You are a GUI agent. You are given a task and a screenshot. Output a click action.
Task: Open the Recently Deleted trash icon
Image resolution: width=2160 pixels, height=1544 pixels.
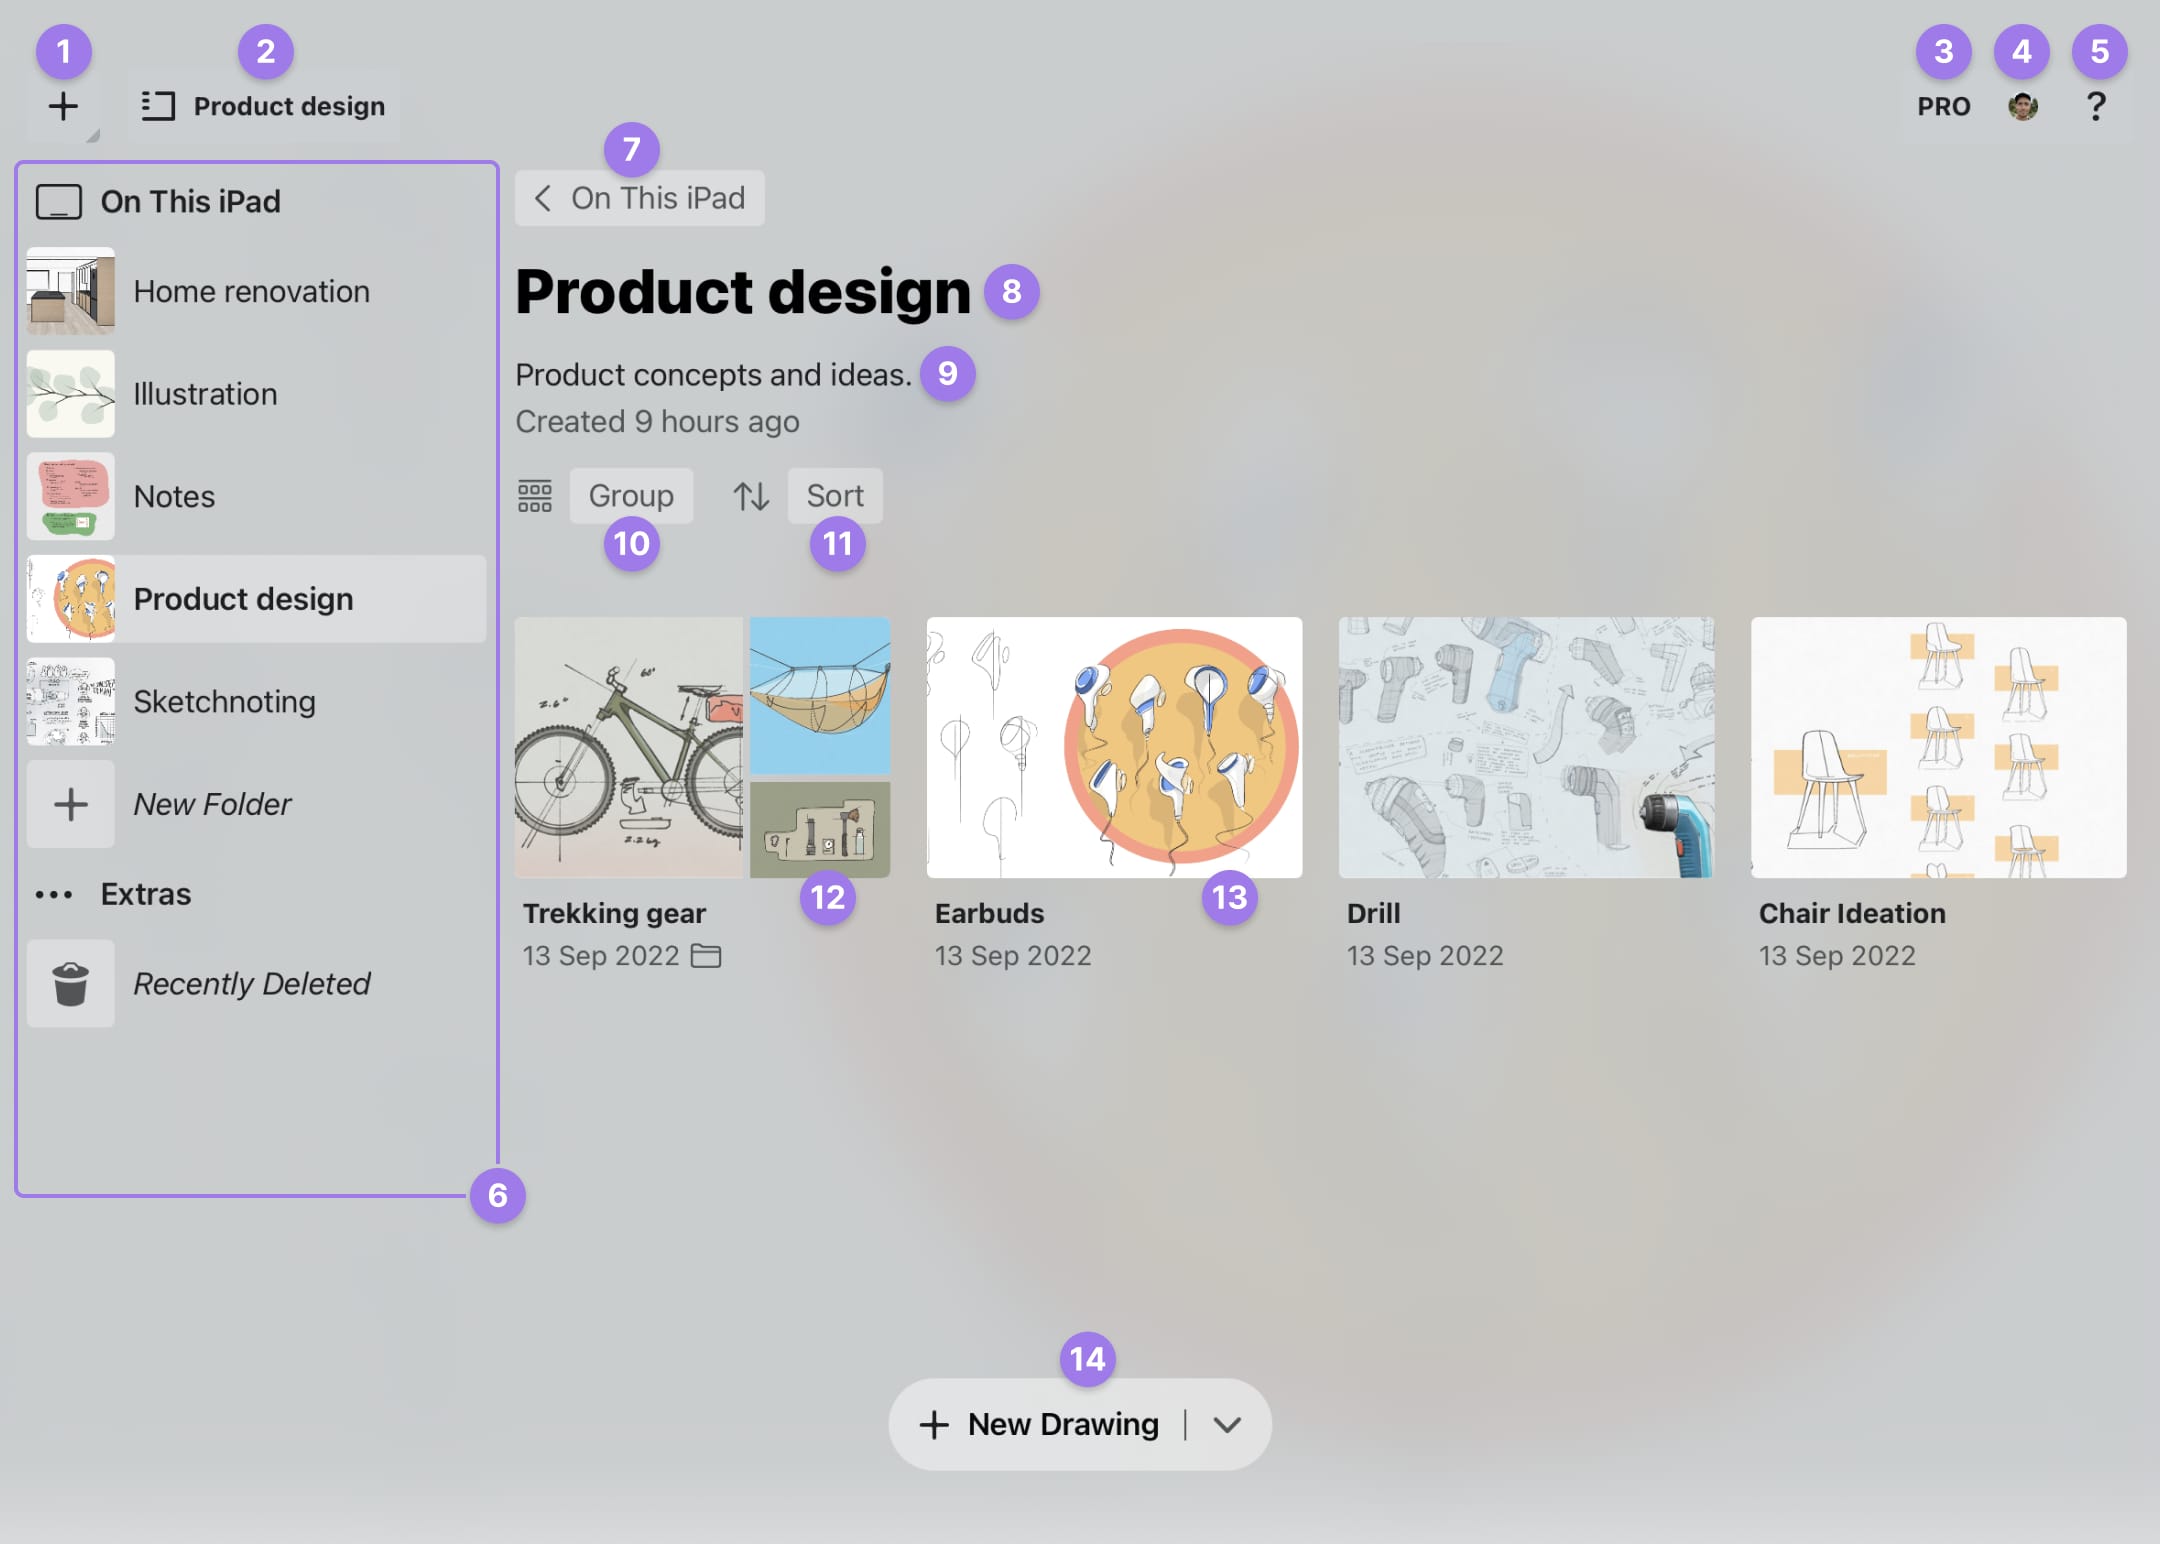pos(71,984)
